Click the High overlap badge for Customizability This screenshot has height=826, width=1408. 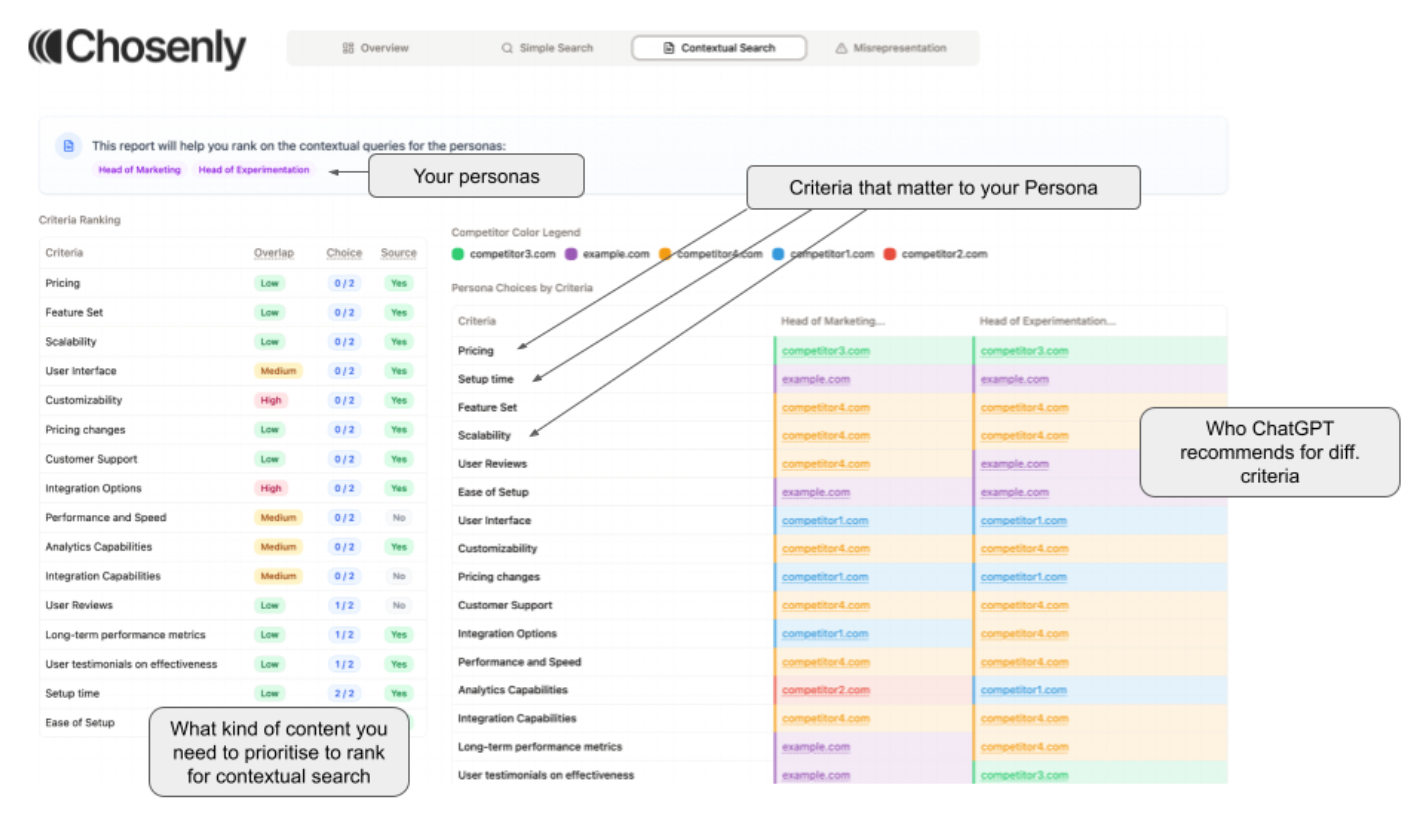(x=270, y=400)
